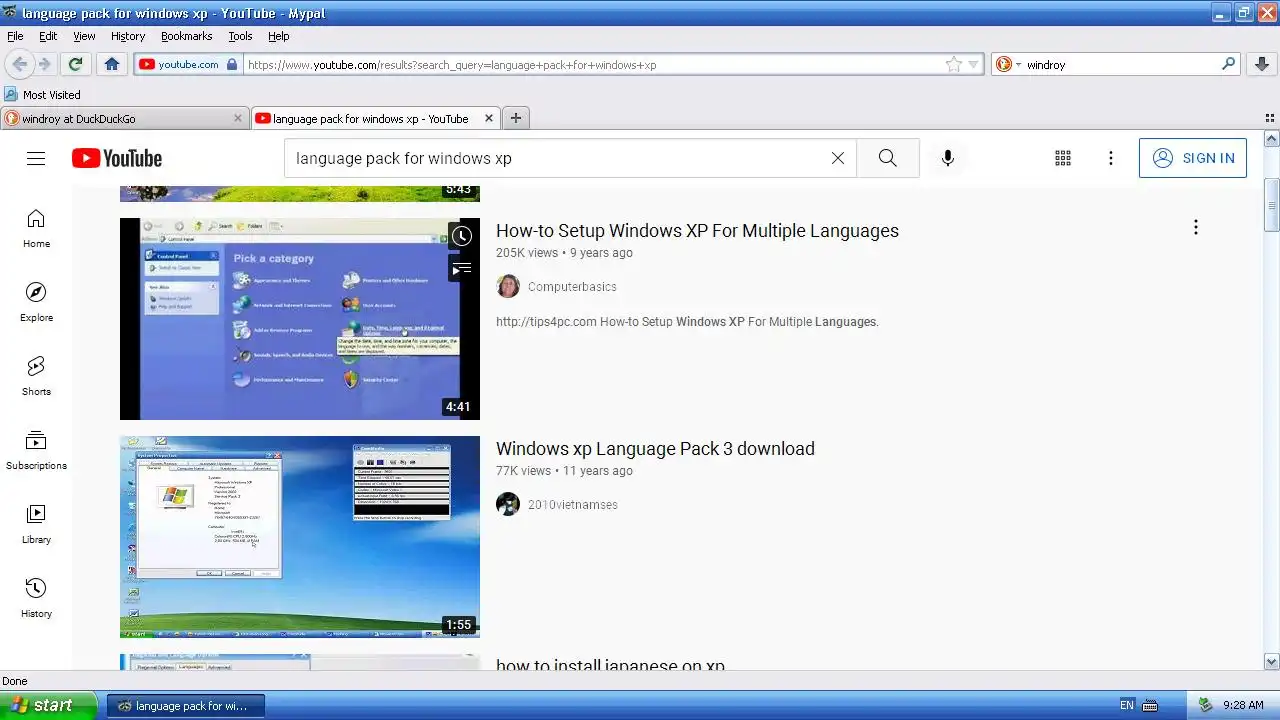Click the search go magnifier in browser search bar
This screenshot has width=1280, height=720.
(1229, 64)
